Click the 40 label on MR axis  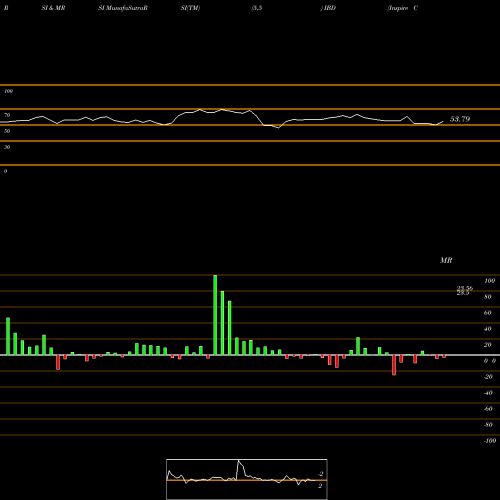tap(488, 329)
